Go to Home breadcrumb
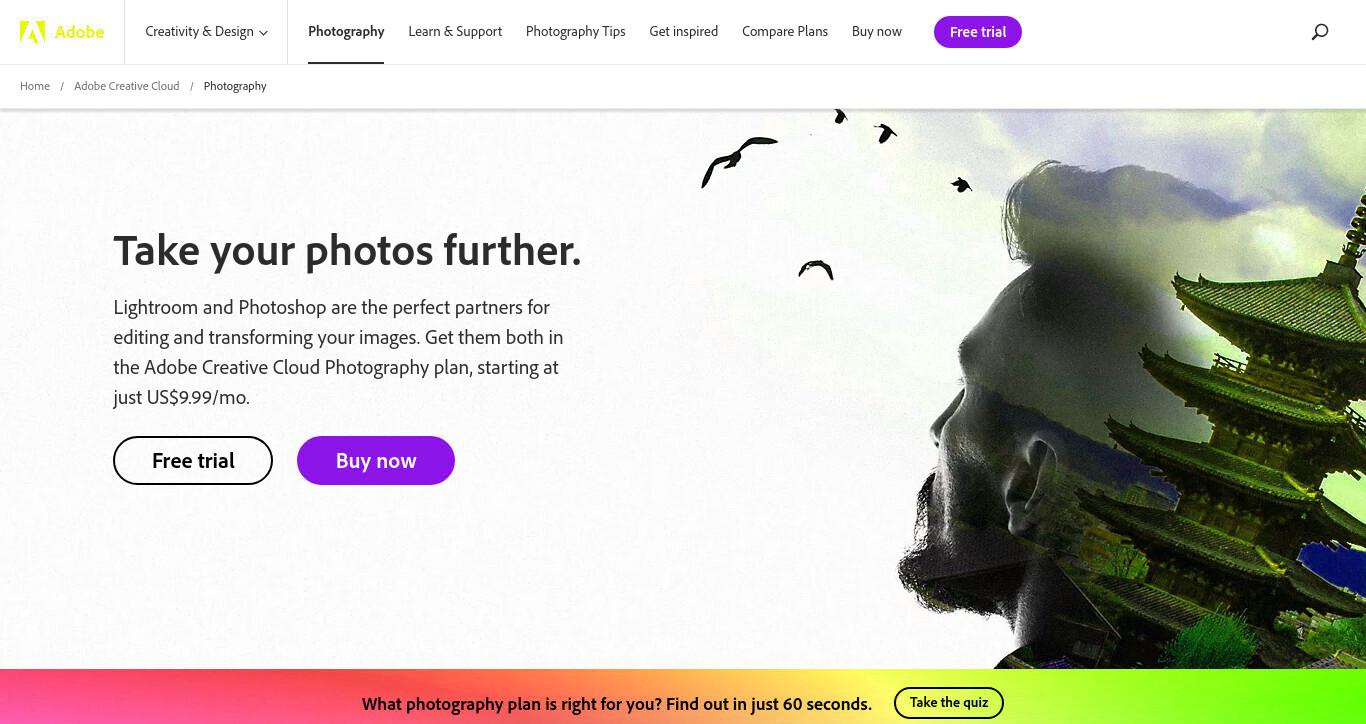The image size is (1366, 724). coord(35,86)
